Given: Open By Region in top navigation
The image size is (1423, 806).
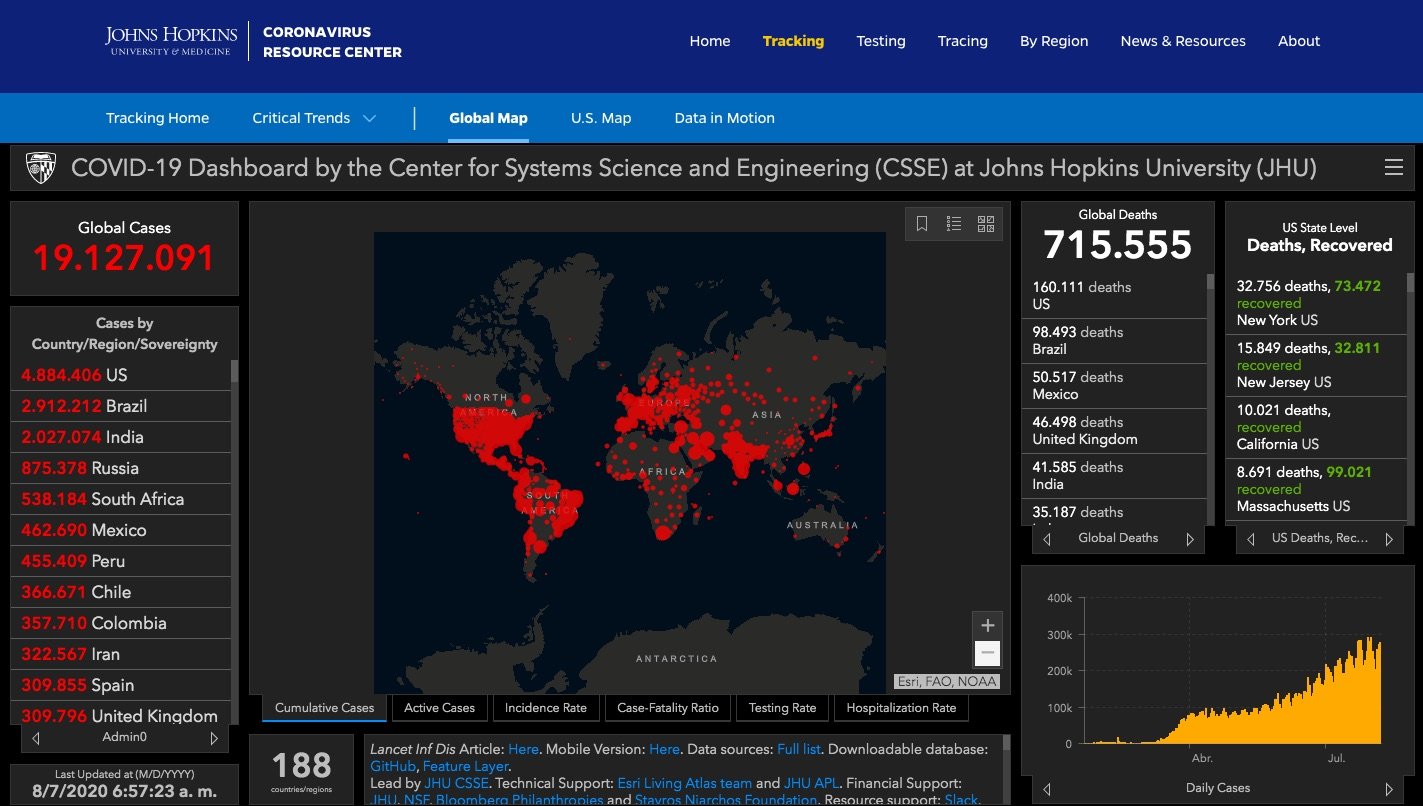Looking at the screenshot, I should pos(1054,41).
